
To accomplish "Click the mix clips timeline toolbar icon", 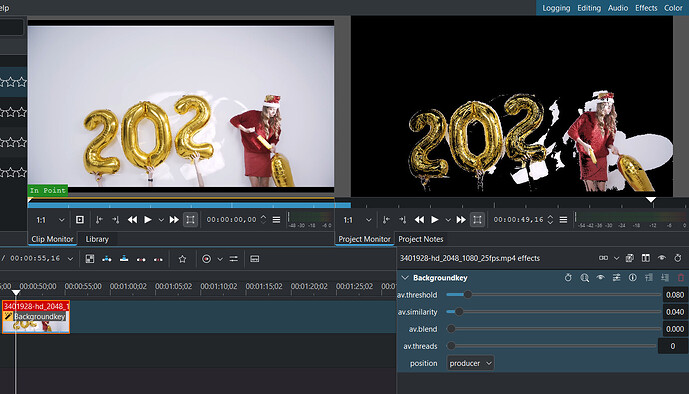I will click(90, 259).
